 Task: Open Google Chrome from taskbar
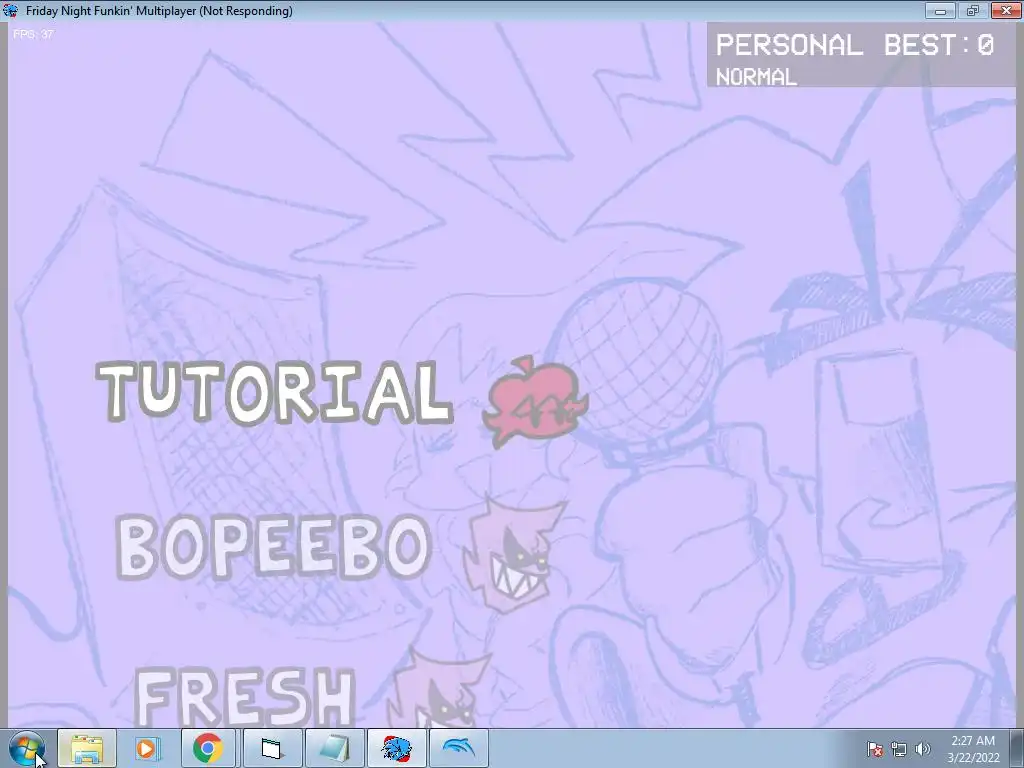[208, 748]
